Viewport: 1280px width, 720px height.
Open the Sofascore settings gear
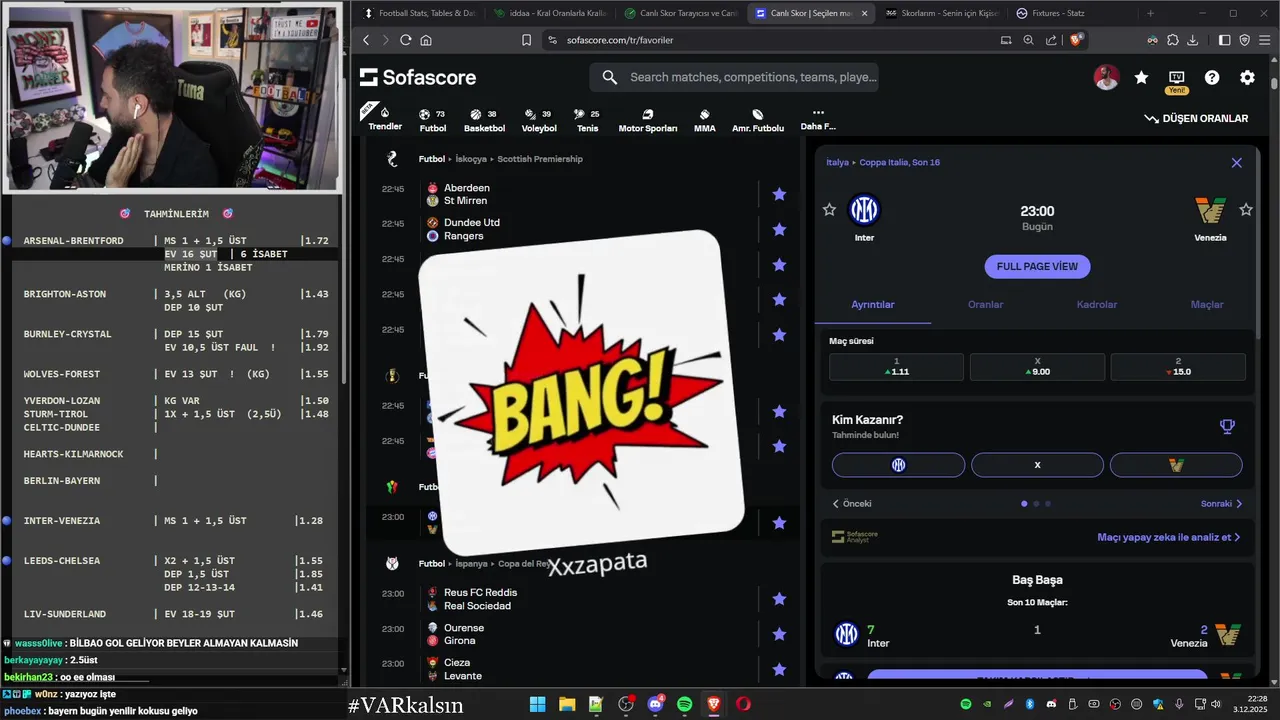(x=1247, y=77)
